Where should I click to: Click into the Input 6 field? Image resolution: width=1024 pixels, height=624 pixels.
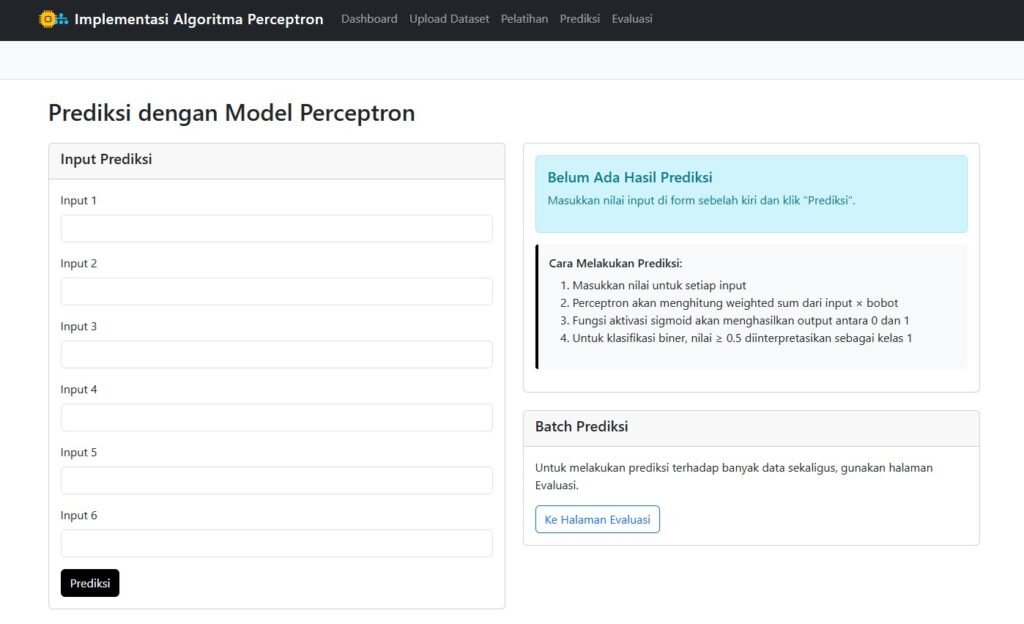point(276,544)
